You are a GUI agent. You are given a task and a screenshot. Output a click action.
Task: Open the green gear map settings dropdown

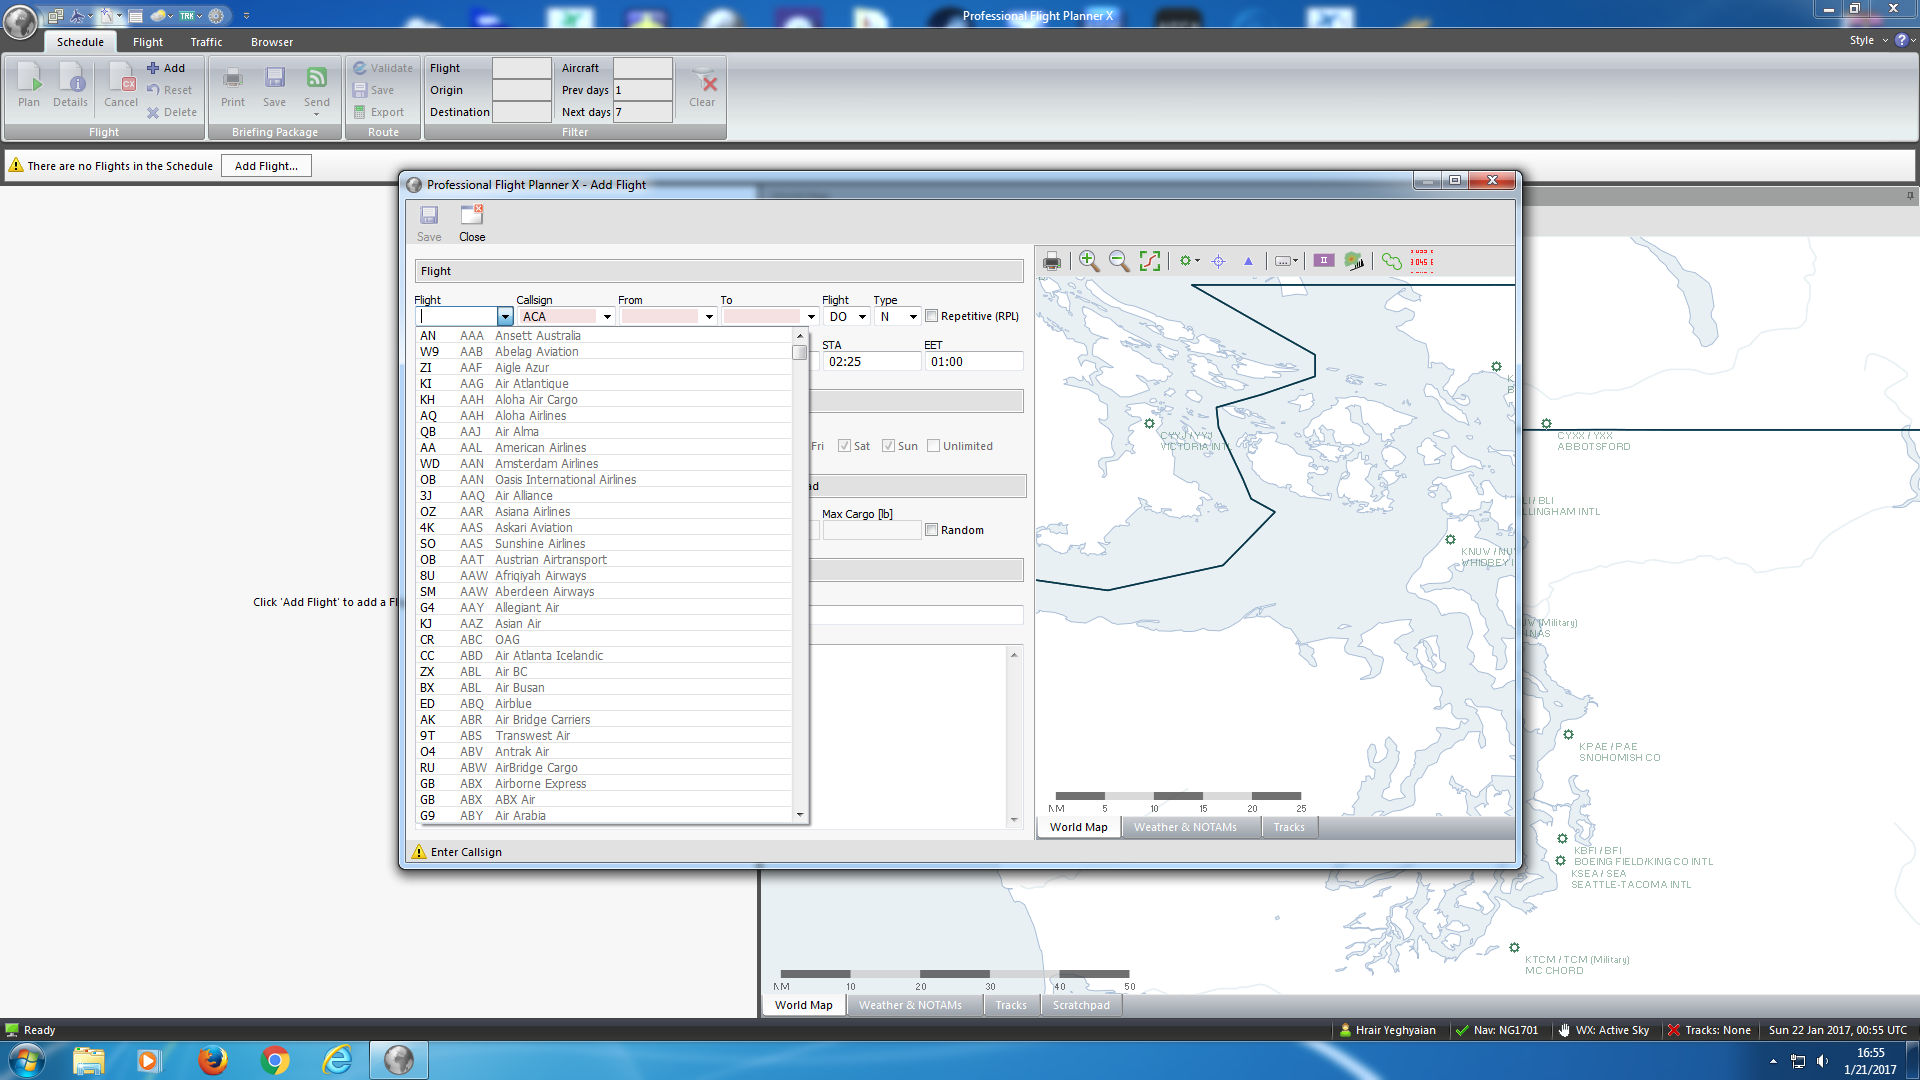[1189, 261]
